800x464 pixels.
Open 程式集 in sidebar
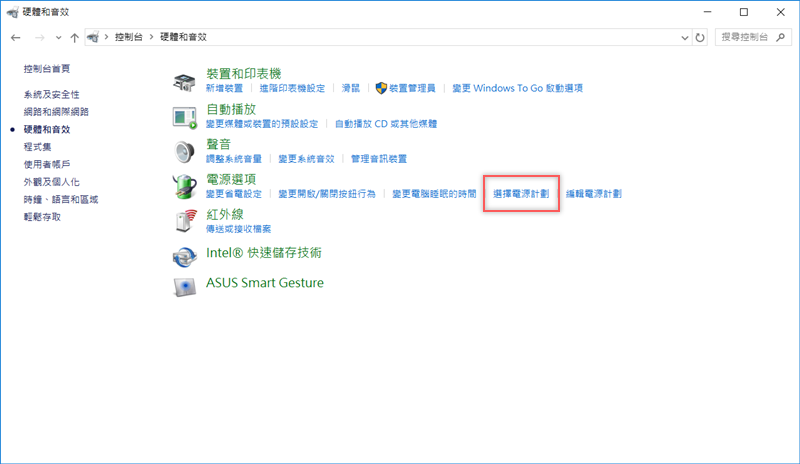tap(37, 147)
